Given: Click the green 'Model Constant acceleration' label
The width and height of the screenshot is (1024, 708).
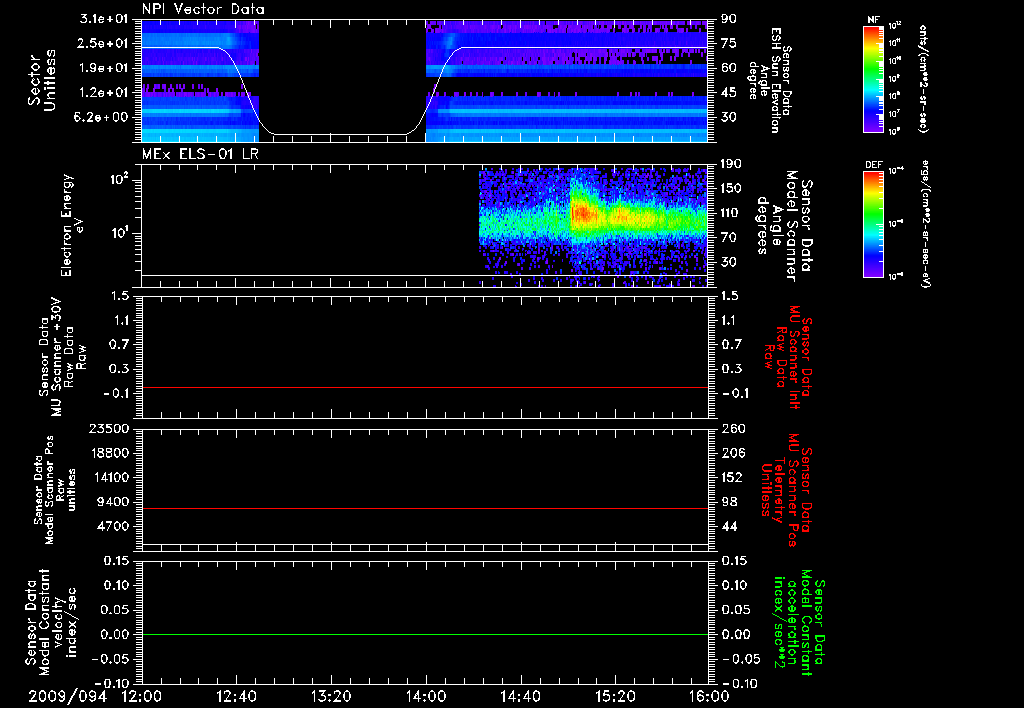Looking at the screenshot, I should (x=800, y=623).
